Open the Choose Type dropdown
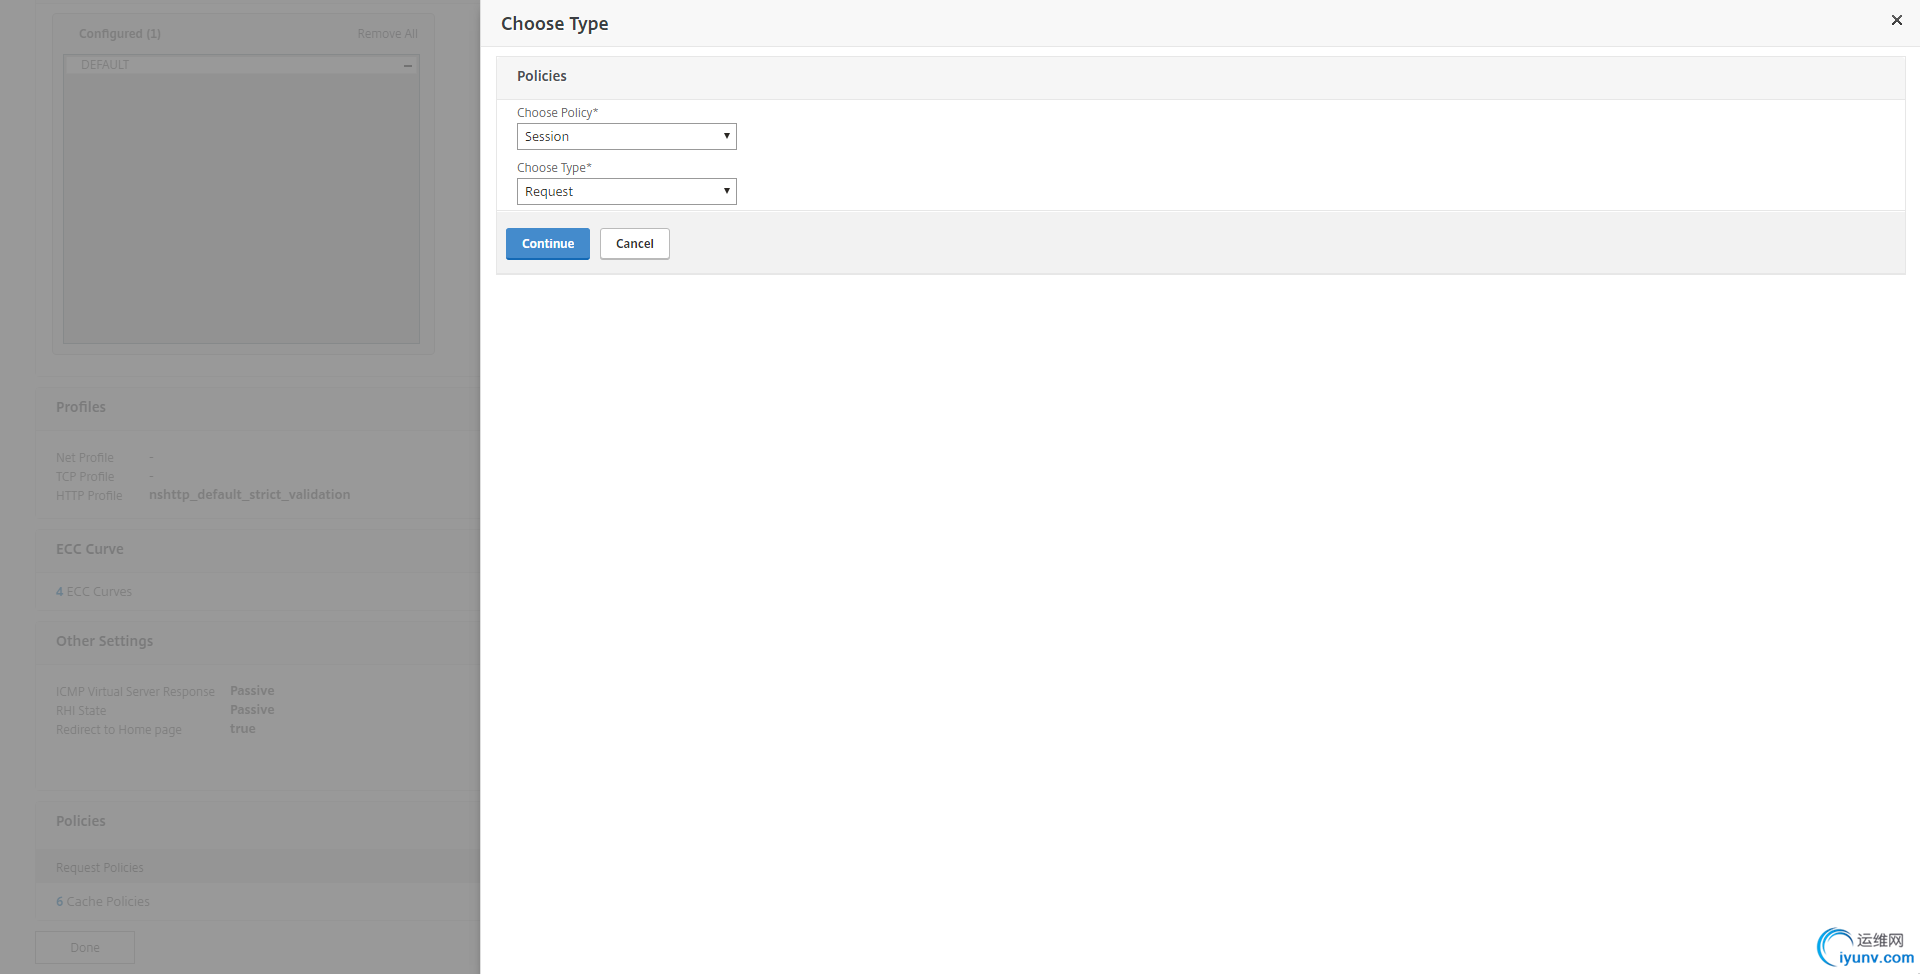This screenshot has height=974, width=1920. click(x=627, y=191)
